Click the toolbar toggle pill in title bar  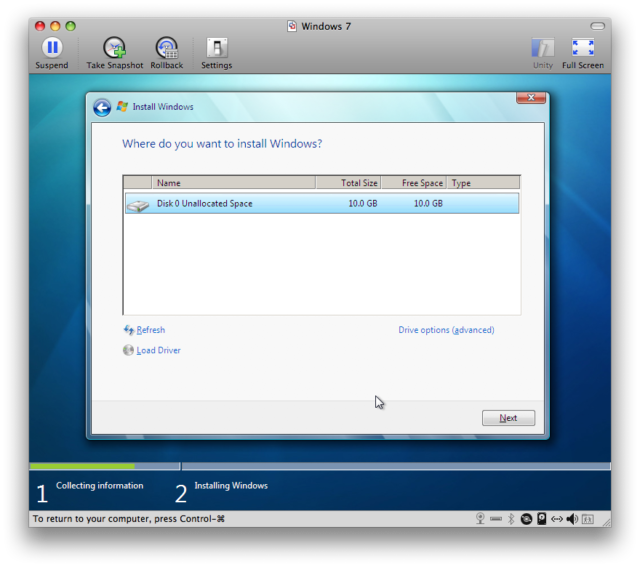click(x=597, y=26)
